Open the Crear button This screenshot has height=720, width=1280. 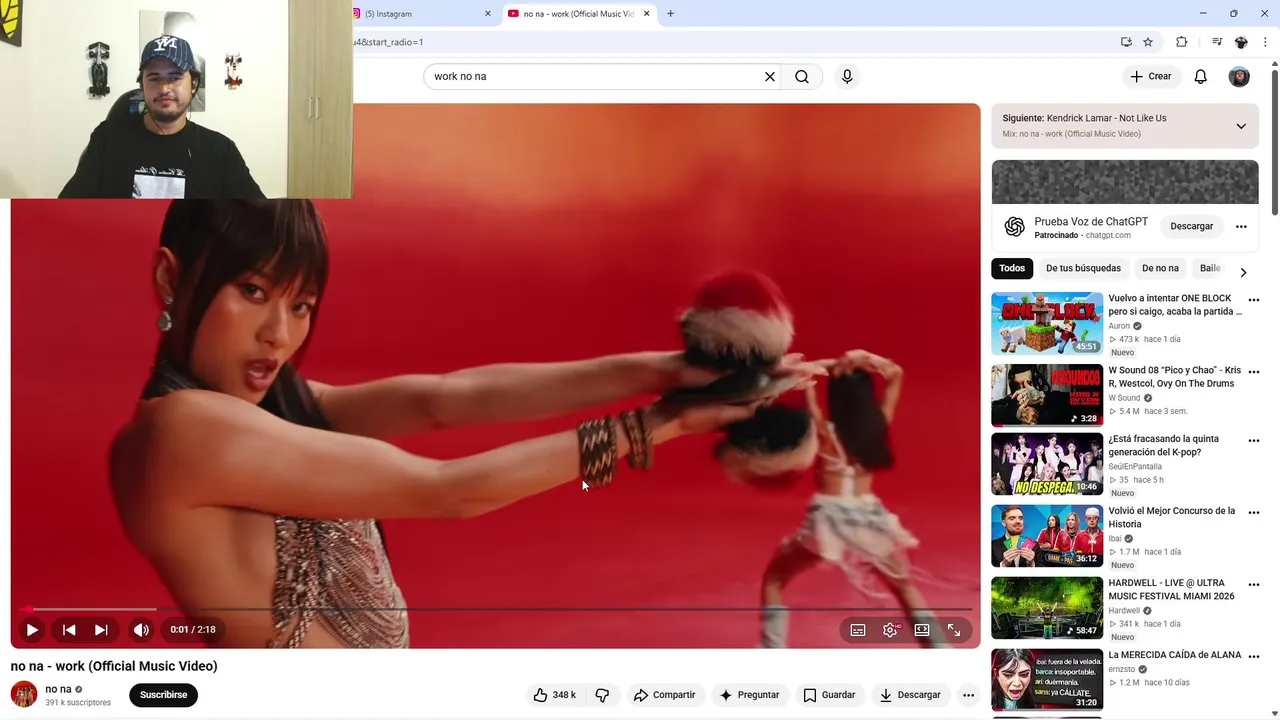(x=1150, y=76)
